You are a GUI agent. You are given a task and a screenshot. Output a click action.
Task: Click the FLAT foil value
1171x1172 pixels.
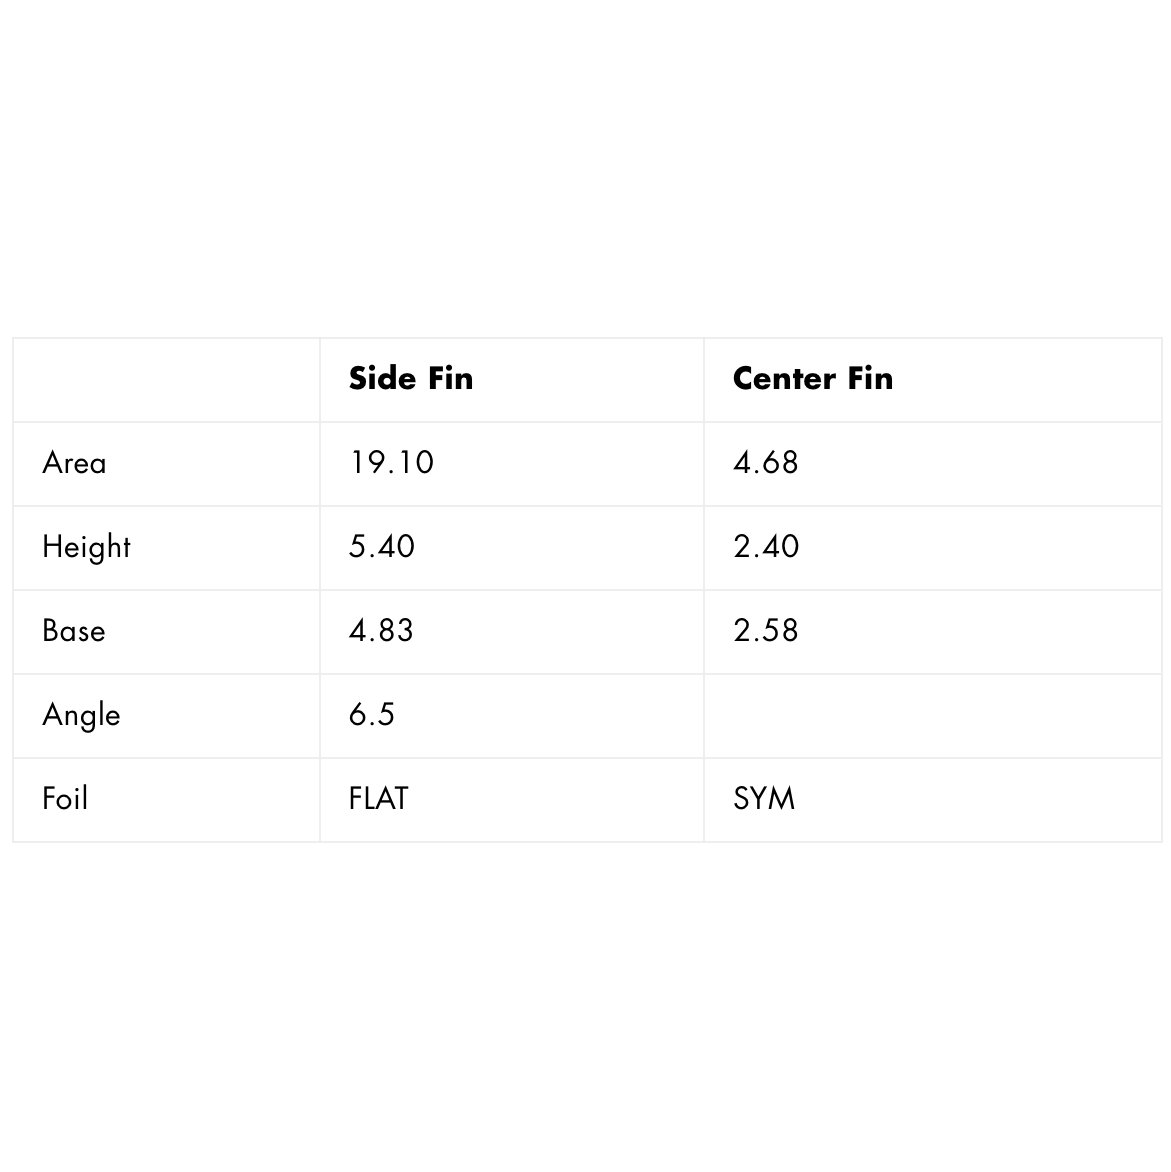[378, 799]
